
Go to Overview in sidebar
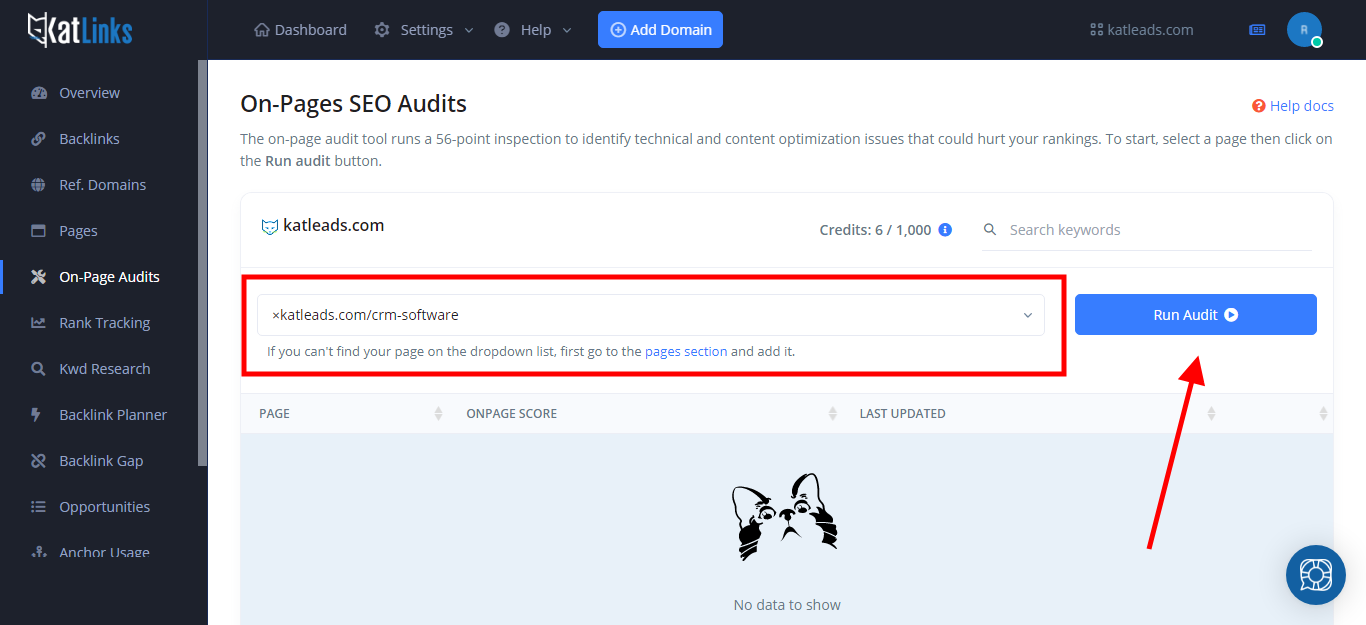tap(89, 93)
